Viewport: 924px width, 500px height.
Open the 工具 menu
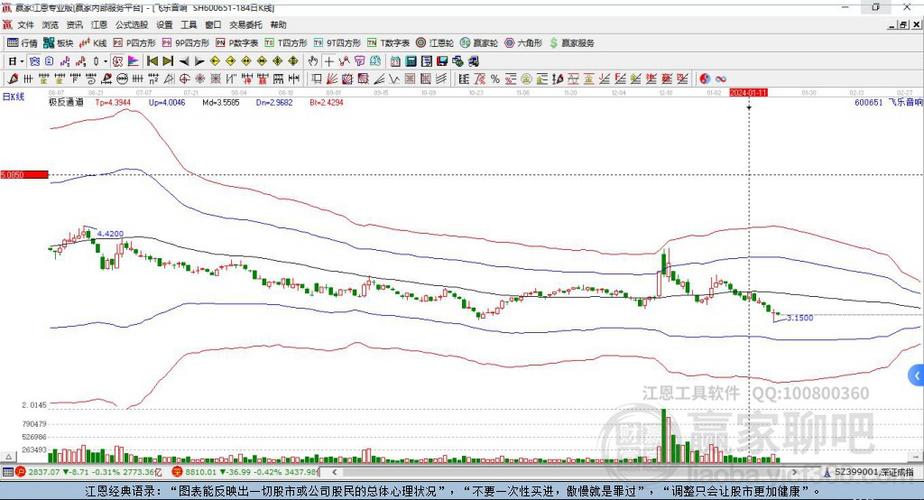(189, 25)
